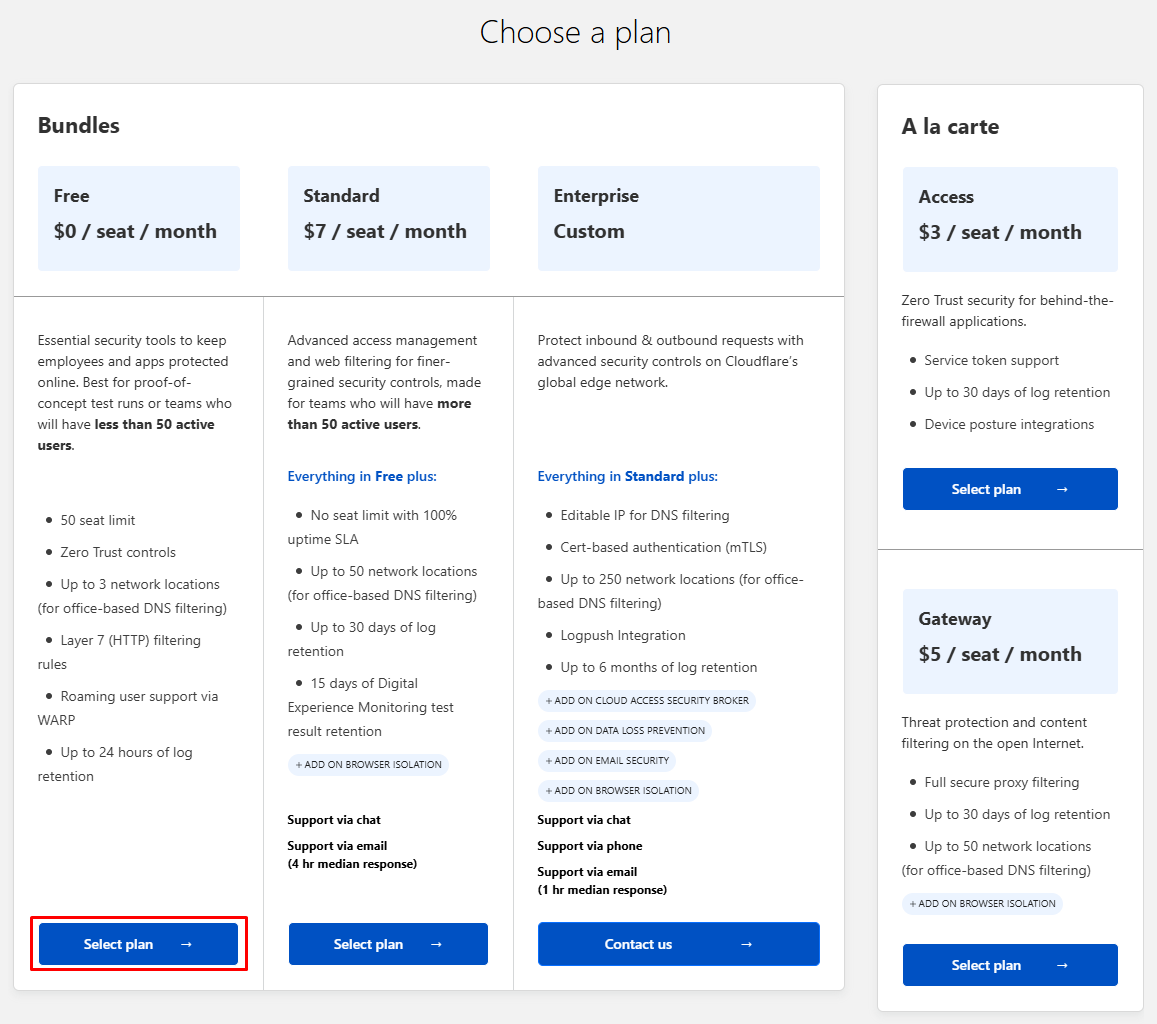Screen dimensions: 1157x1024
Task: Click the arrow icon in Standard Select plan
Action: click(x=436, y=944)
